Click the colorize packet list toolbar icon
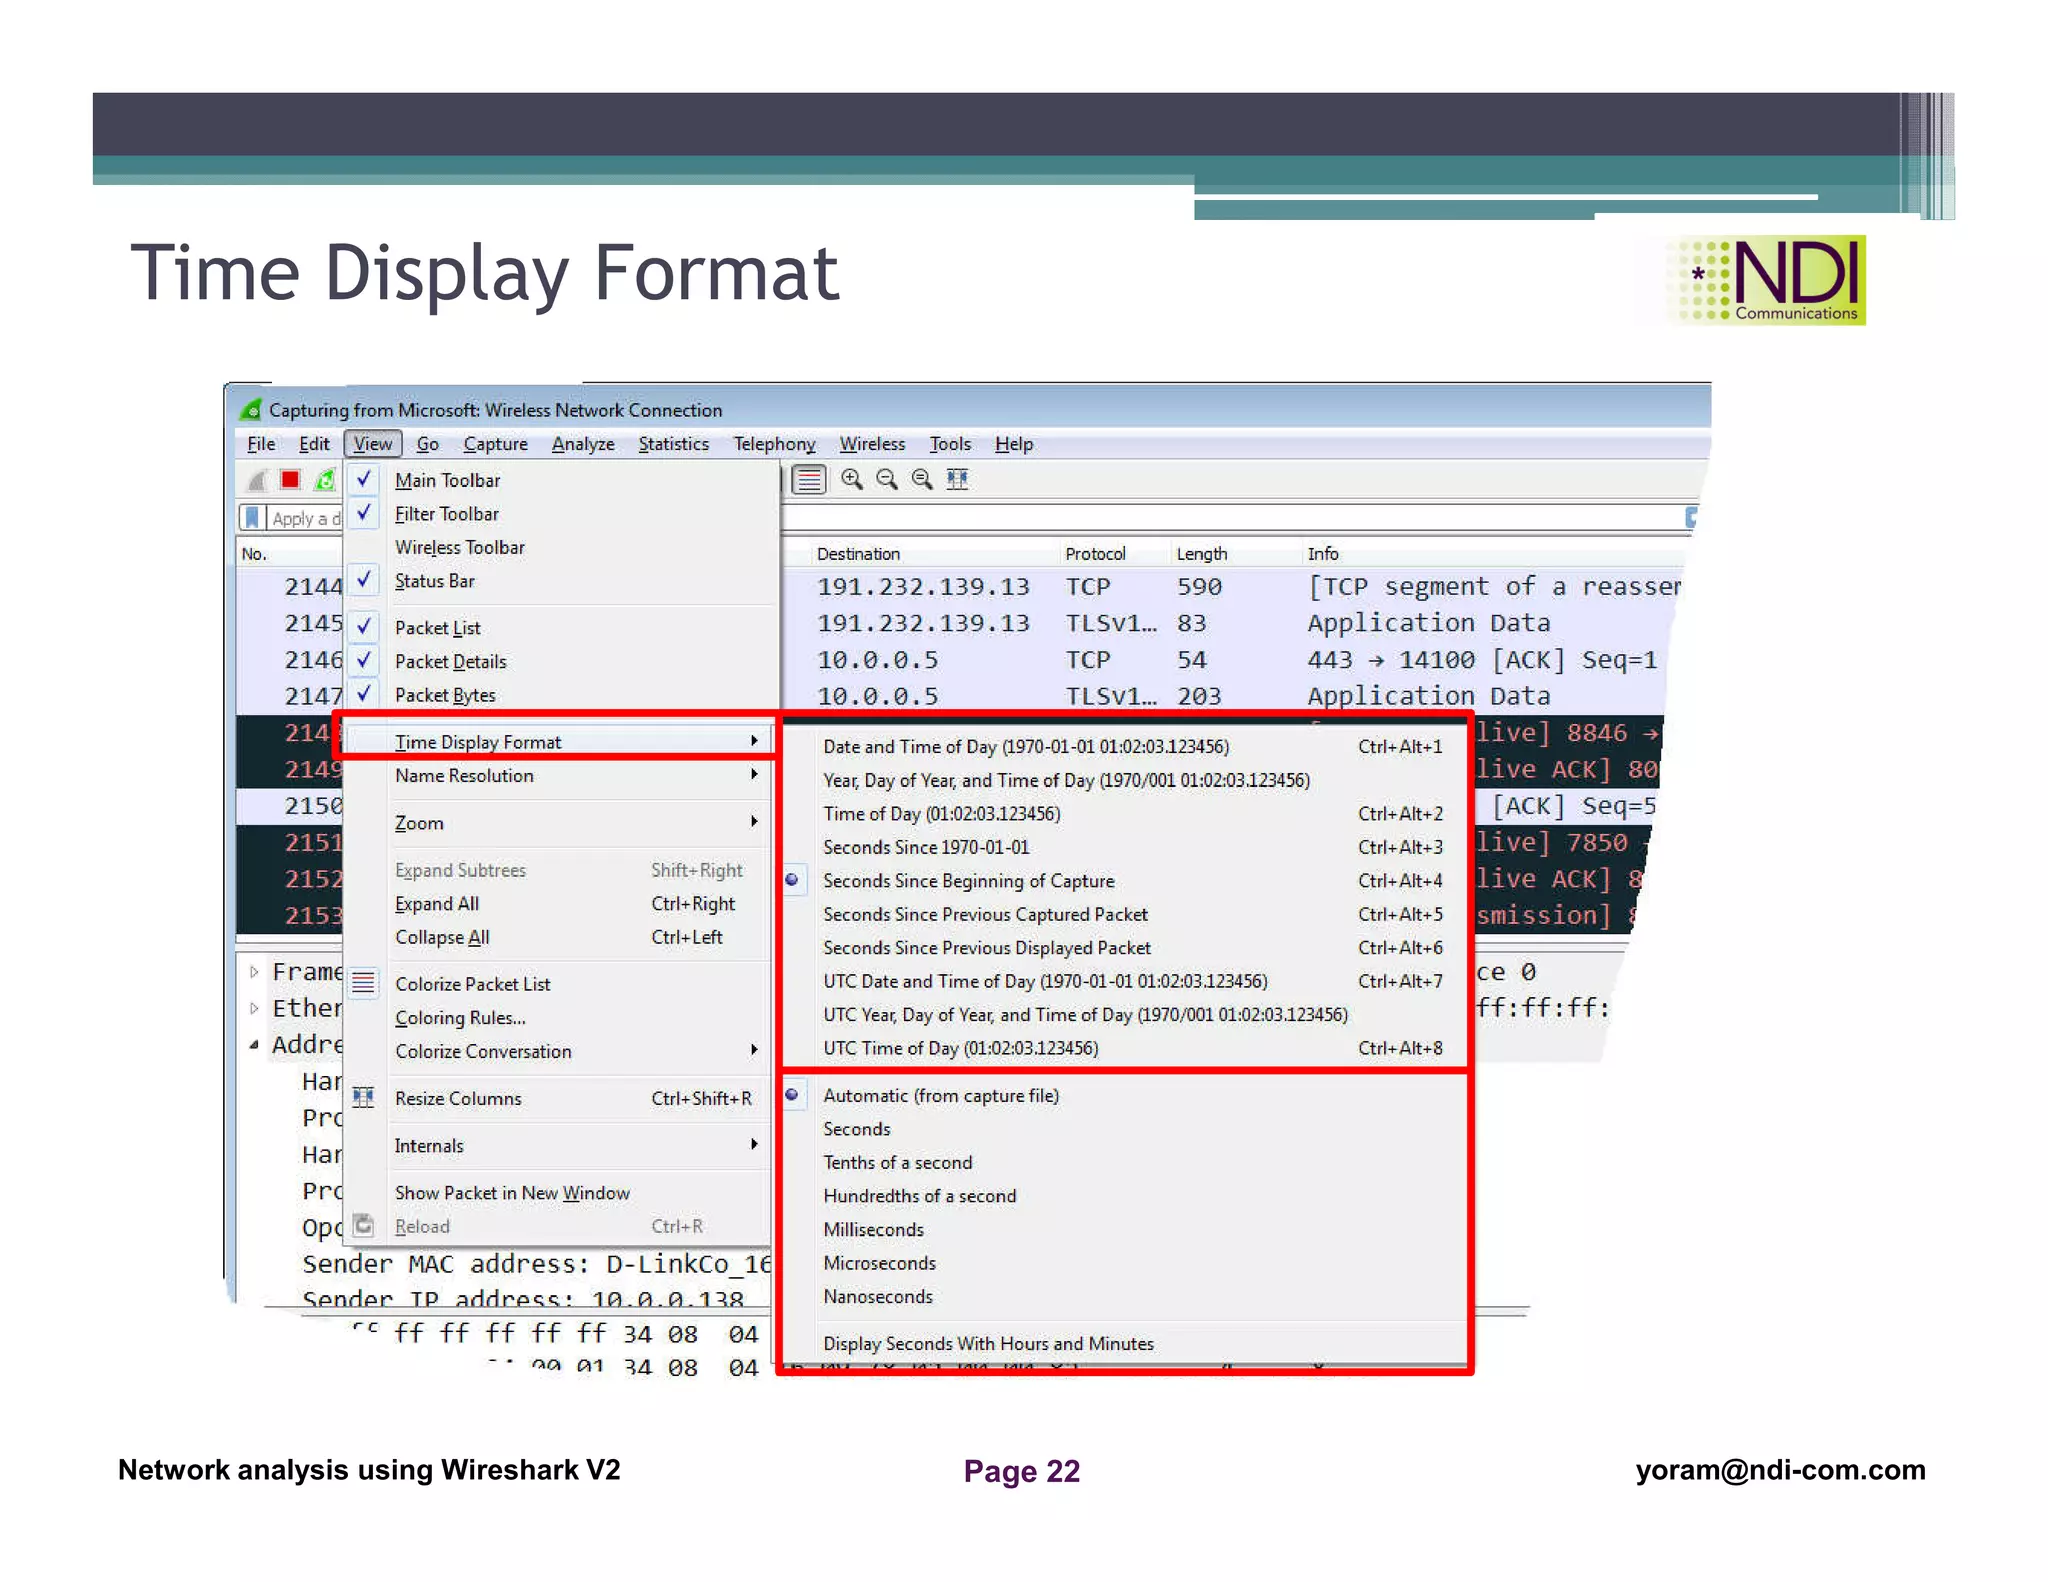The height and width of the screenshot is (1582, 2048). pyautogui.click(x=809, y=480)
